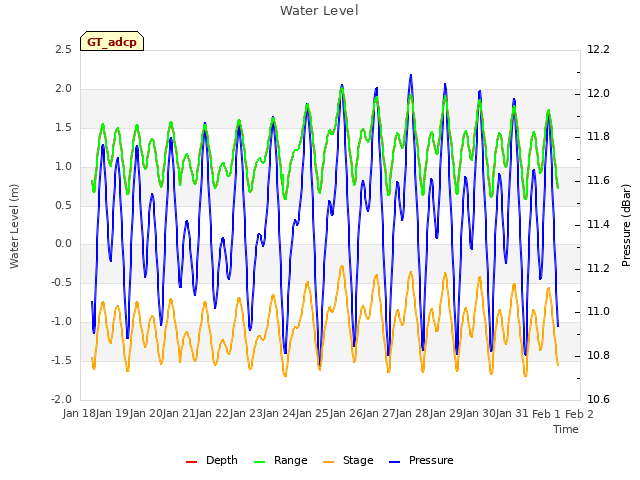Screen dimensions: 640x480
Task: Click the 12.2 pressure axis value
Action: pos(598,50)
